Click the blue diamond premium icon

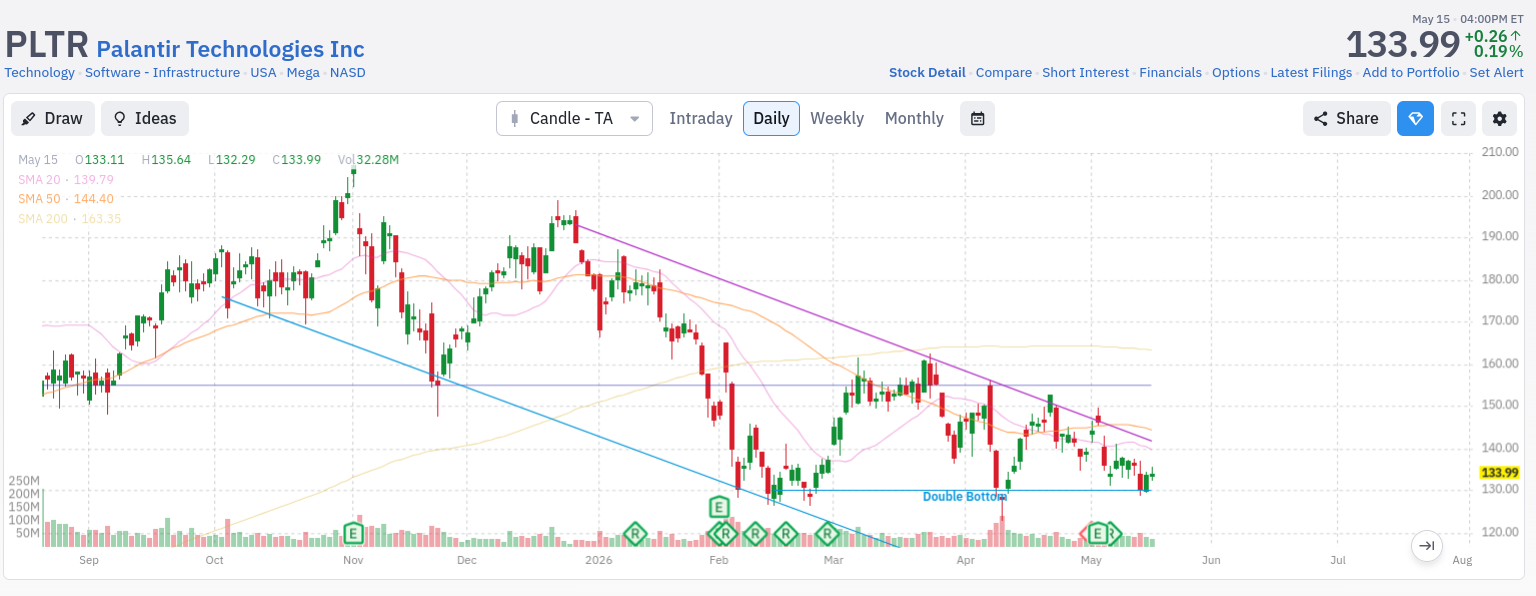1415,118
